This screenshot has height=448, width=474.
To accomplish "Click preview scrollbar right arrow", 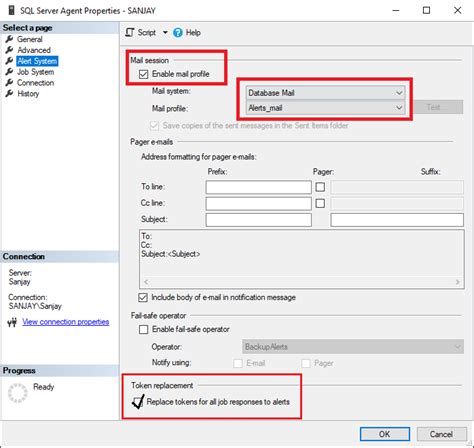I will (x=458, y=282).
